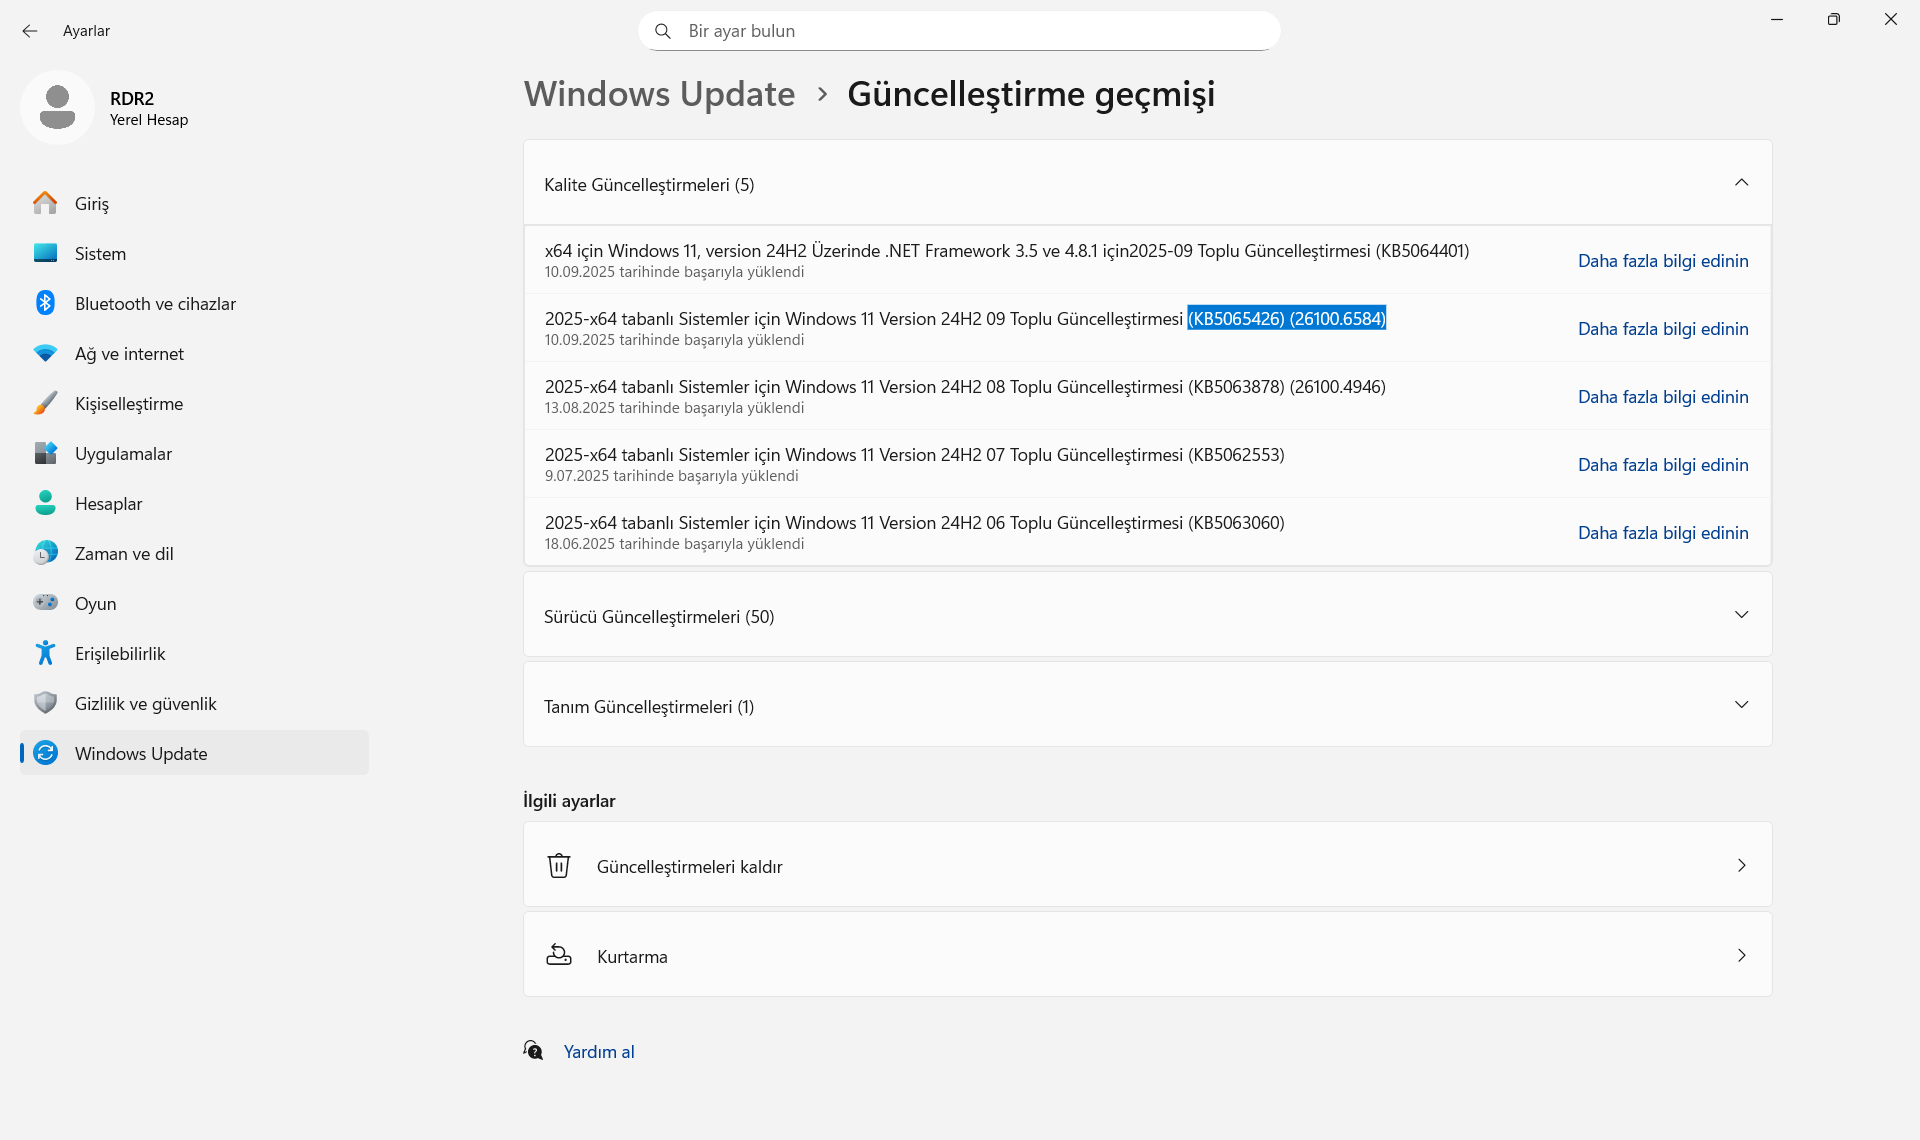The height and width of the screenshot is (1140, 1920).
Task: Click the Hesaplar person icon
Action: pos(45,503)
